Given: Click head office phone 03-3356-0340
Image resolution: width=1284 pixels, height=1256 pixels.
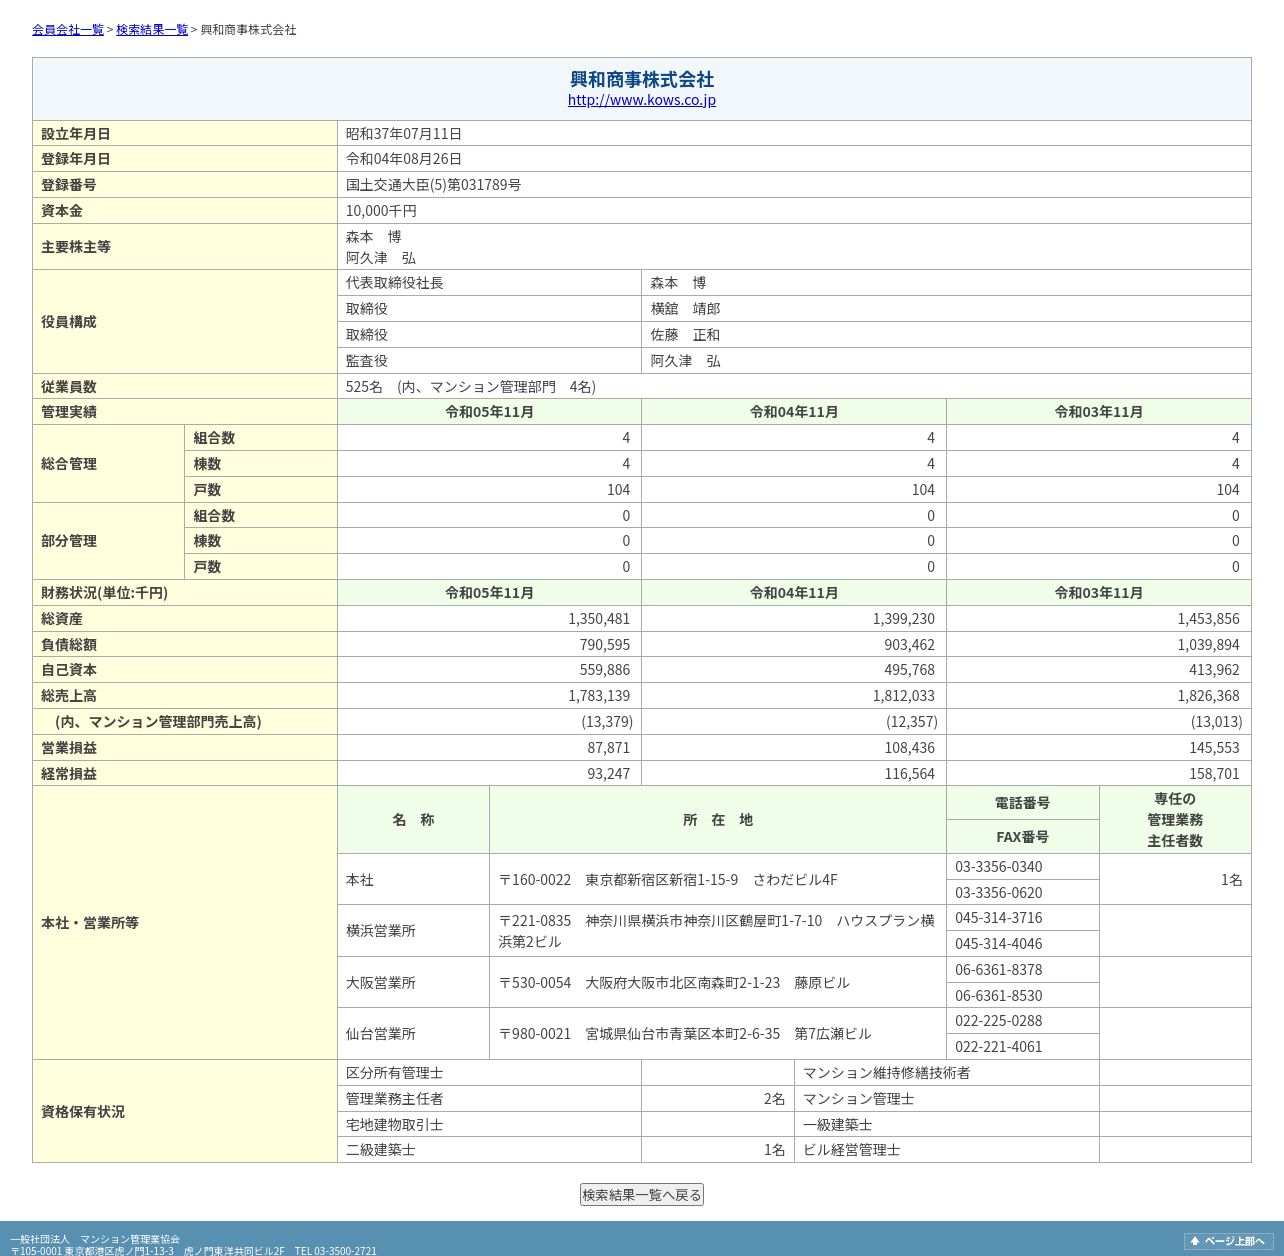Looking at the screenshot, I should pos(999,867).
